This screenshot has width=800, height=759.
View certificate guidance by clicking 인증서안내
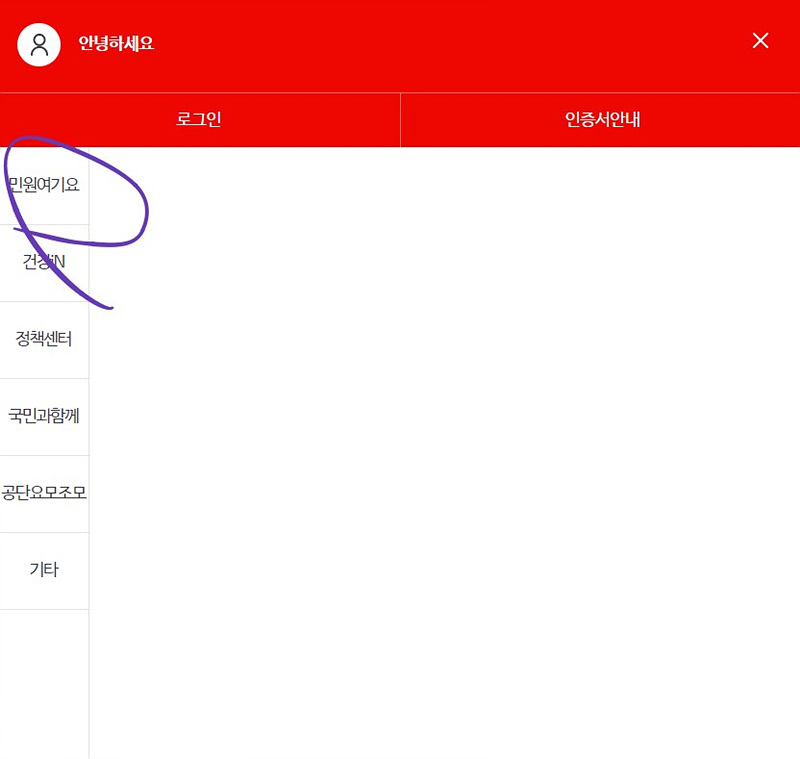(599, 120)
